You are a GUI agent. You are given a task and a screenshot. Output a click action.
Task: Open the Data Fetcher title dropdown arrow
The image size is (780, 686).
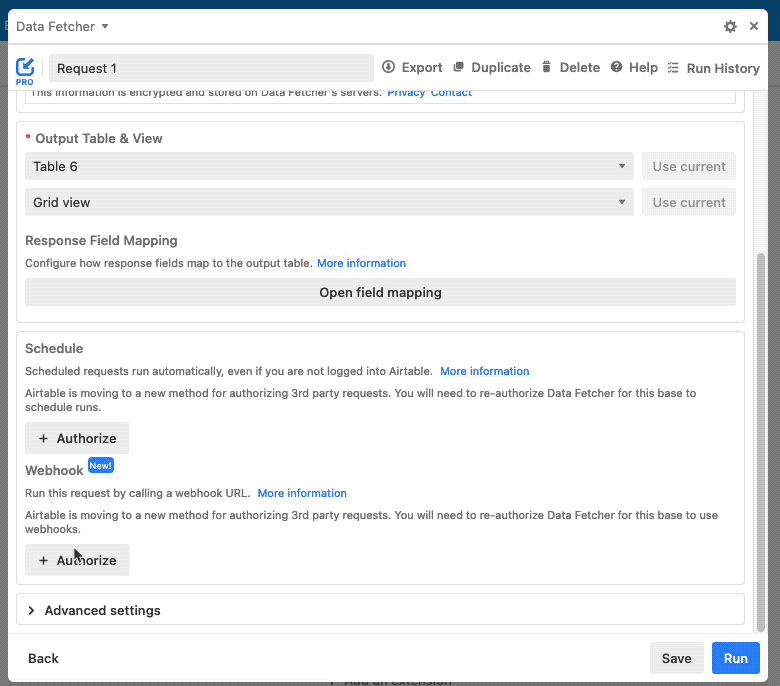click(105, 26)
